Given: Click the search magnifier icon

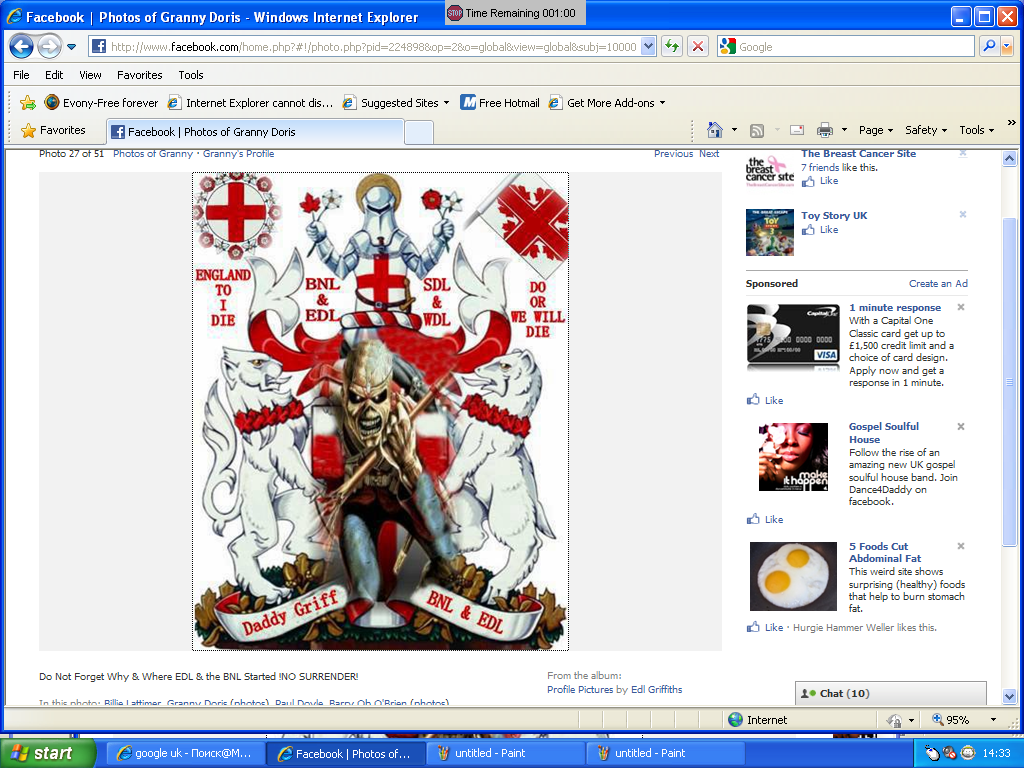Looking at the screenshot, I should pyautogui.click(x=988, y=46).
